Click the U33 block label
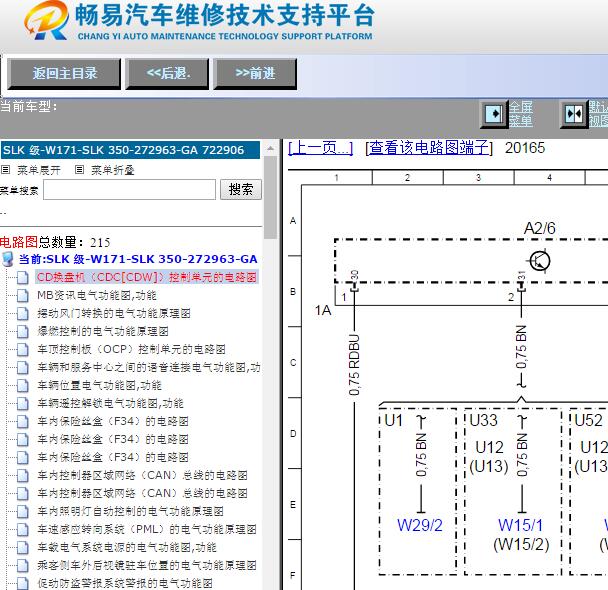Viewport: 608px width, 590px height. coord(483,420)
